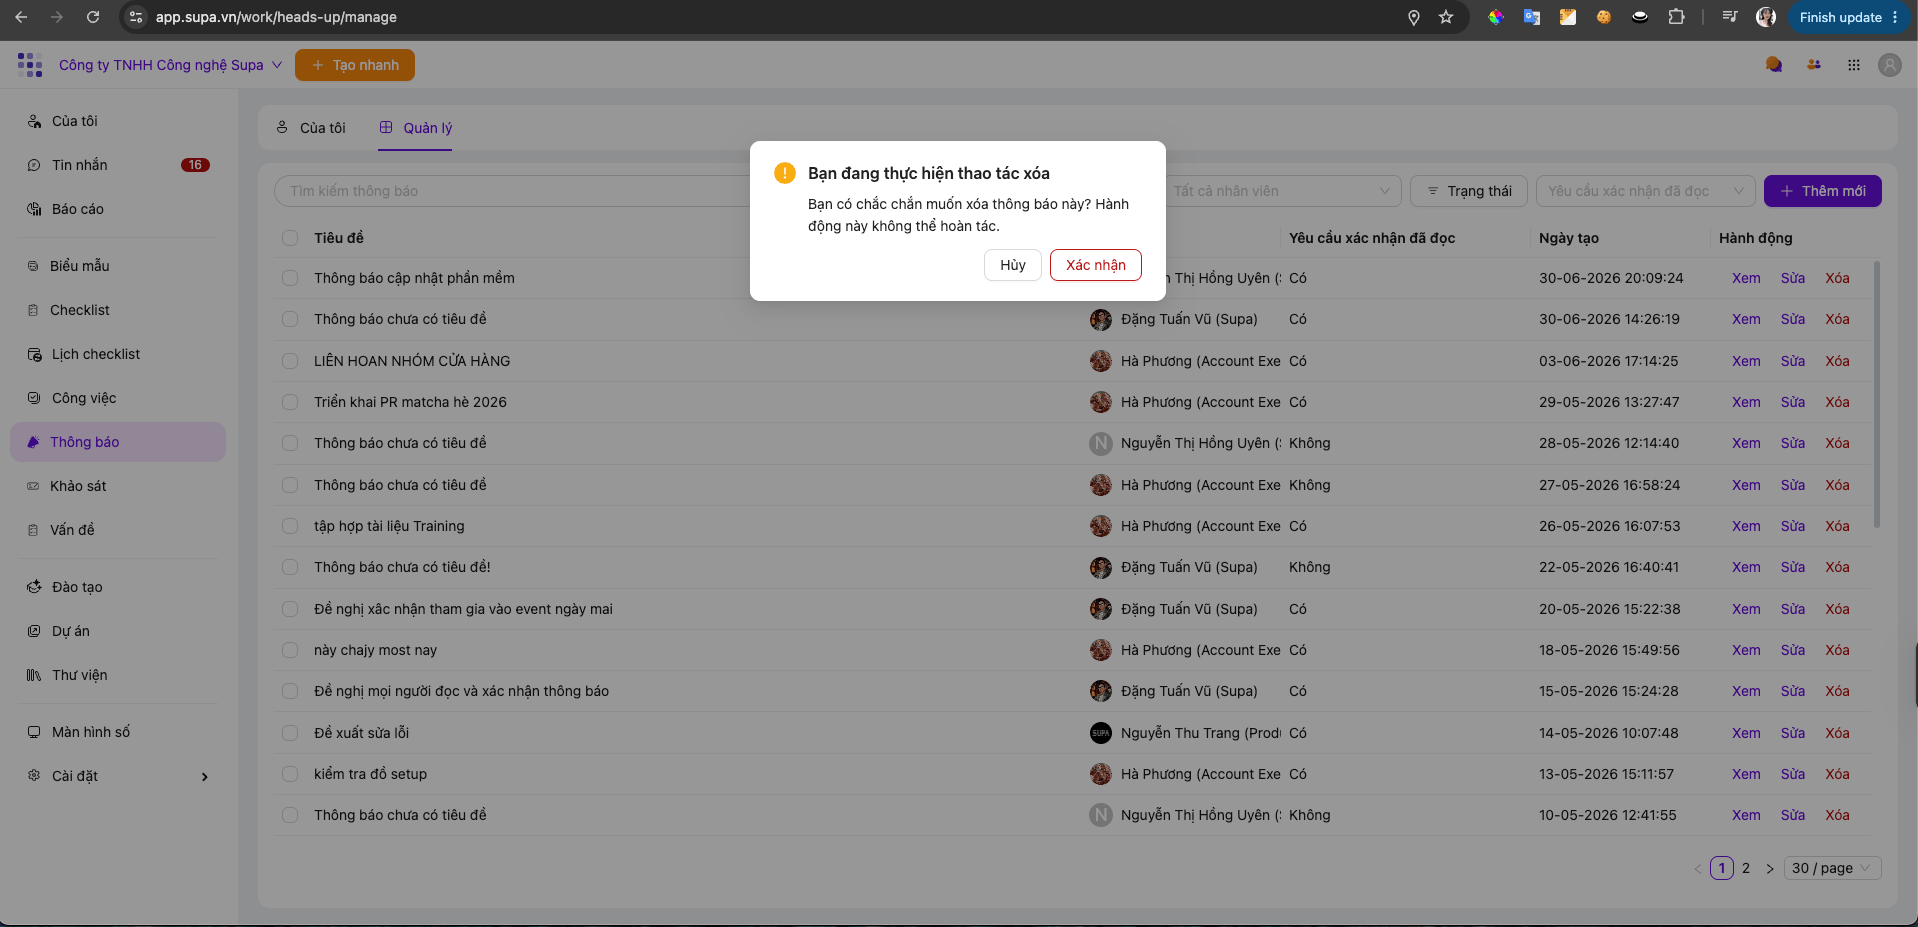Check the row kiểm tra đồ setup
Image resolution: width=1918 pixels, height=927 pixels.
290,774
